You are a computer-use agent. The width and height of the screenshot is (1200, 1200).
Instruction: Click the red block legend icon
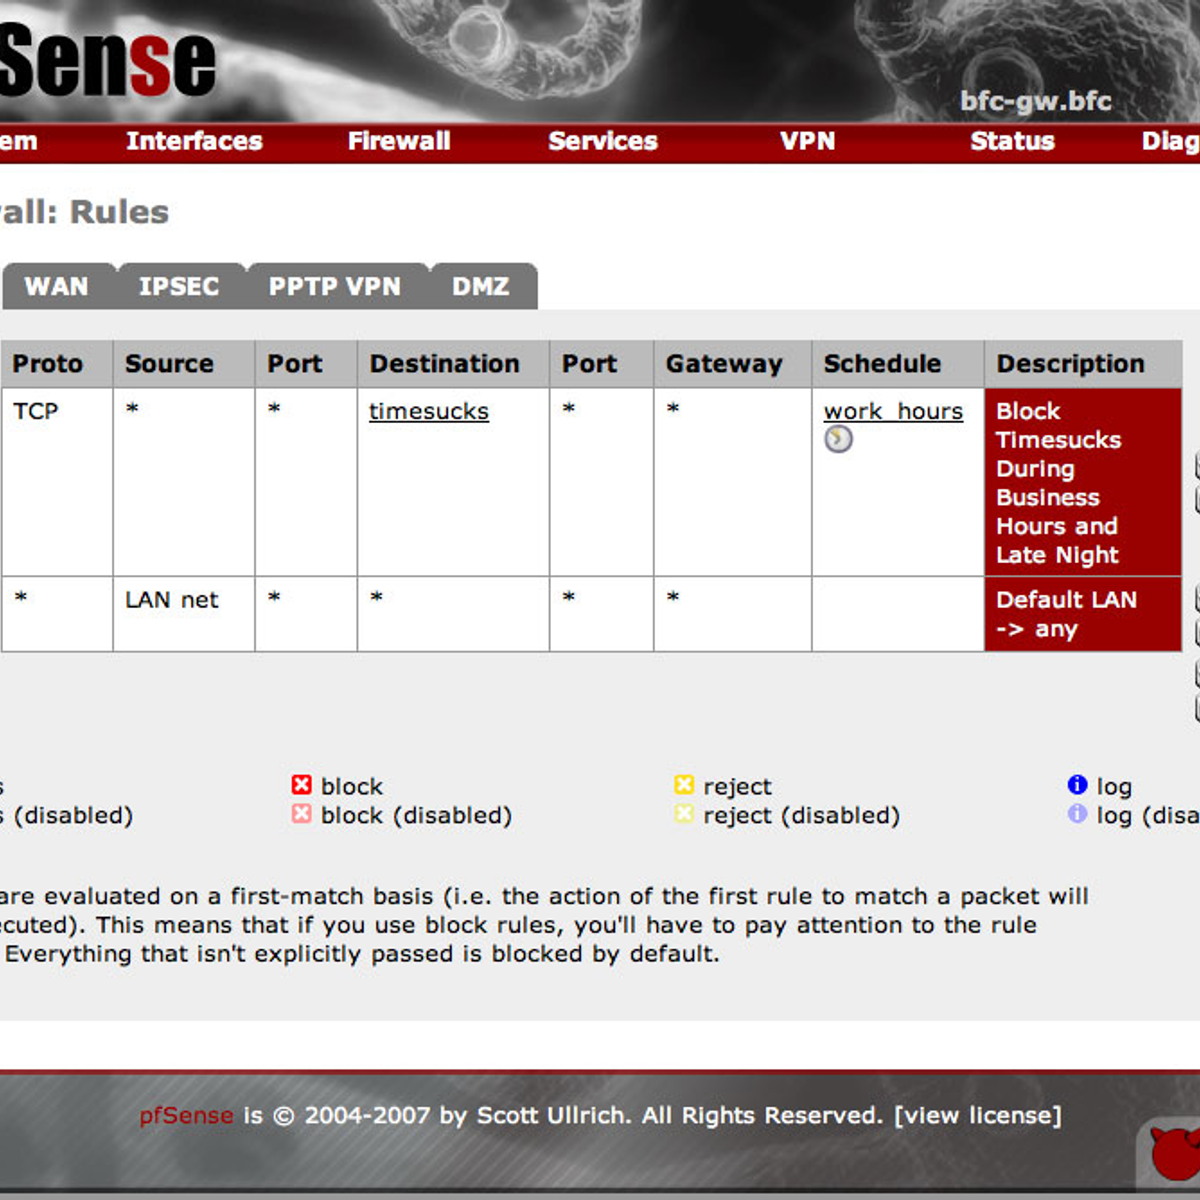(301, 785)
